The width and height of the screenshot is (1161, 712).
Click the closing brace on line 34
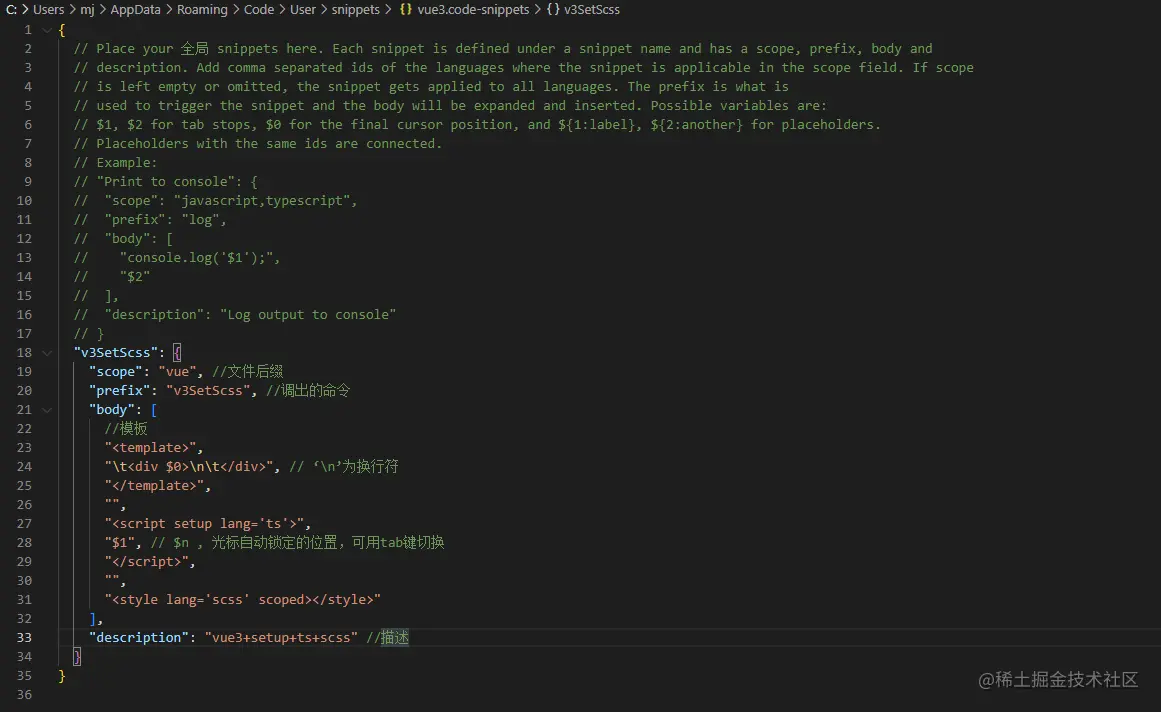[x=77, y=656]
